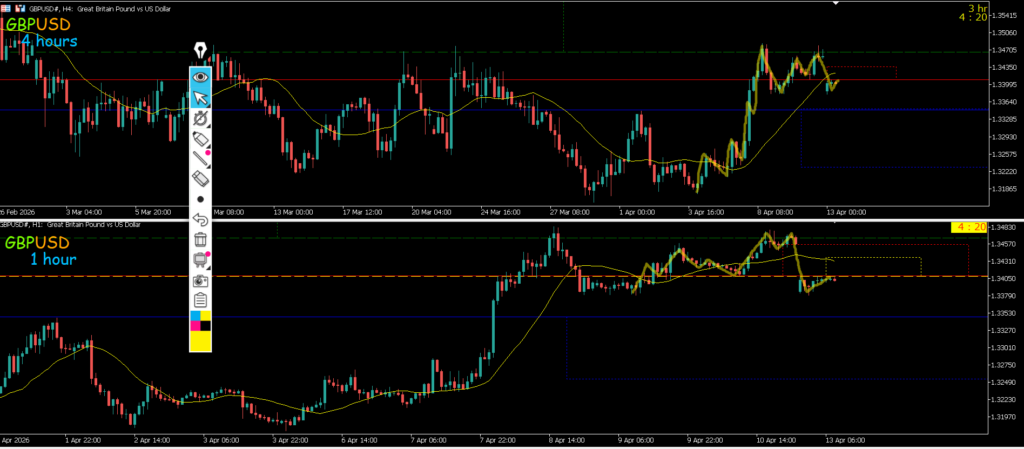Click the 'GBPUSD' label on the H1 chart
The image size is (1024, 449).
click(x=37, y=243)
